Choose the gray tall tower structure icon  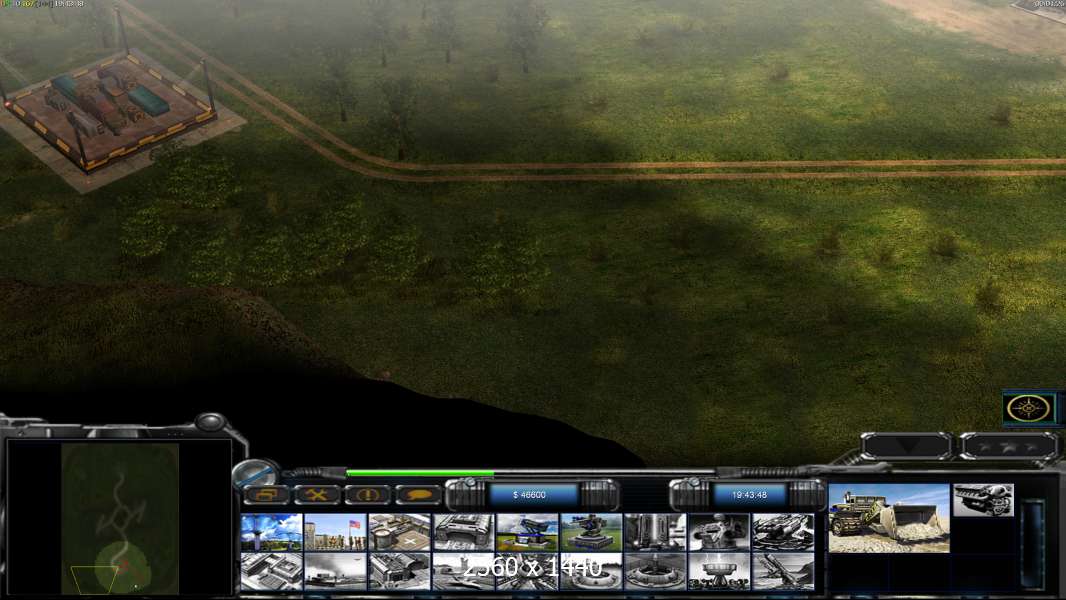[x=655, y=531]
